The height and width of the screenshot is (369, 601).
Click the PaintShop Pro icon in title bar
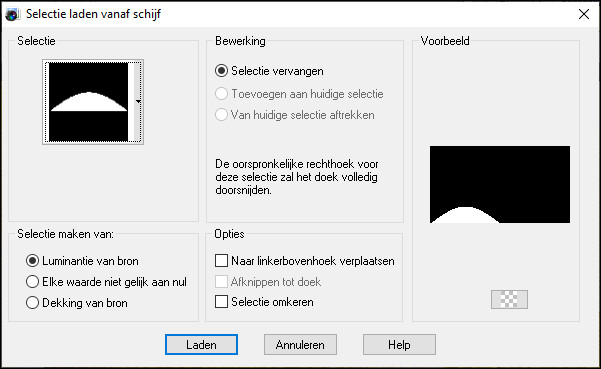(x=12, y=15)
